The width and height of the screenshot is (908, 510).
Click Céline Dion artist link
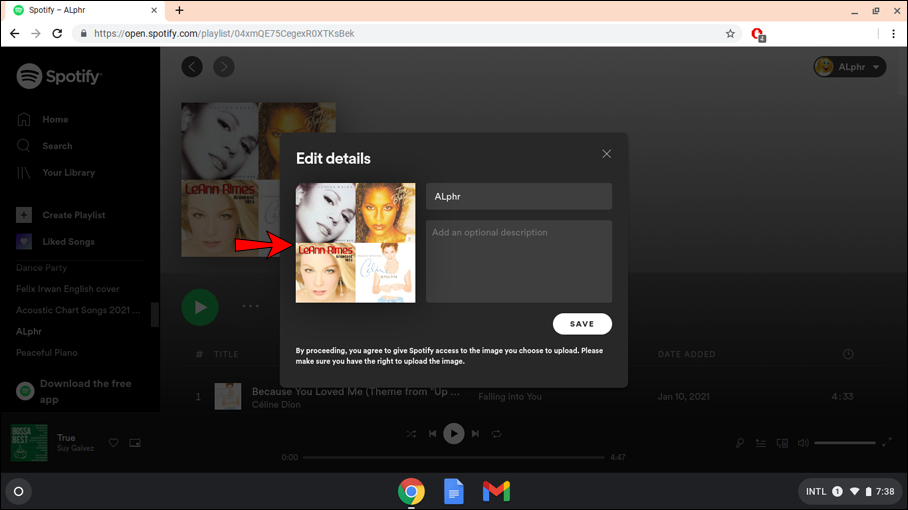(276, 405)
